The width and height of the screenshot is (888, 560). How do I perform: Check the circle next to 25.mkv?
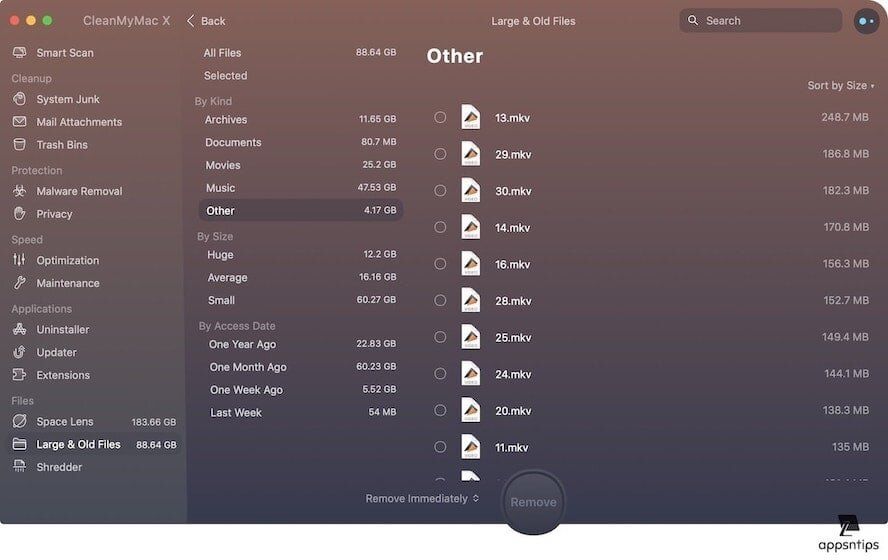(x=440, y=337)
